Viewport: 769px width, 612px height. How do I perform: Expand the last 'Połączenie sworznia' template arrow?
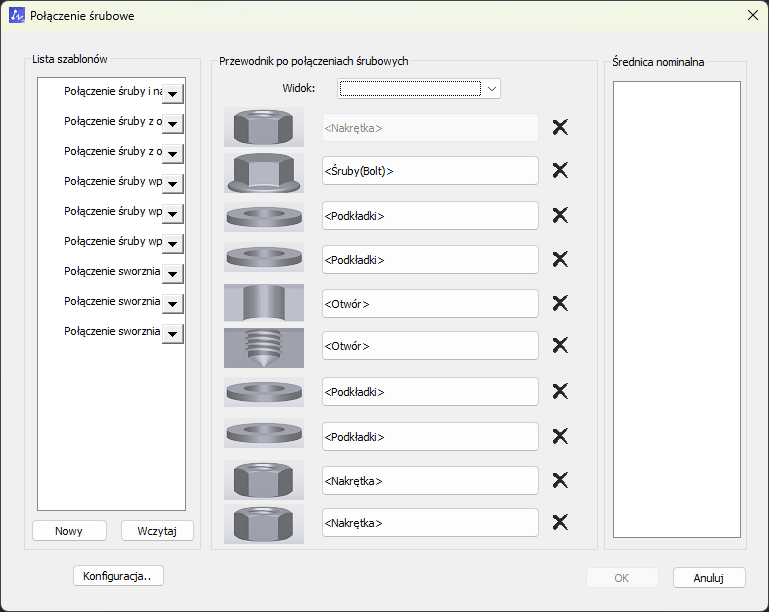pos(172,333)
